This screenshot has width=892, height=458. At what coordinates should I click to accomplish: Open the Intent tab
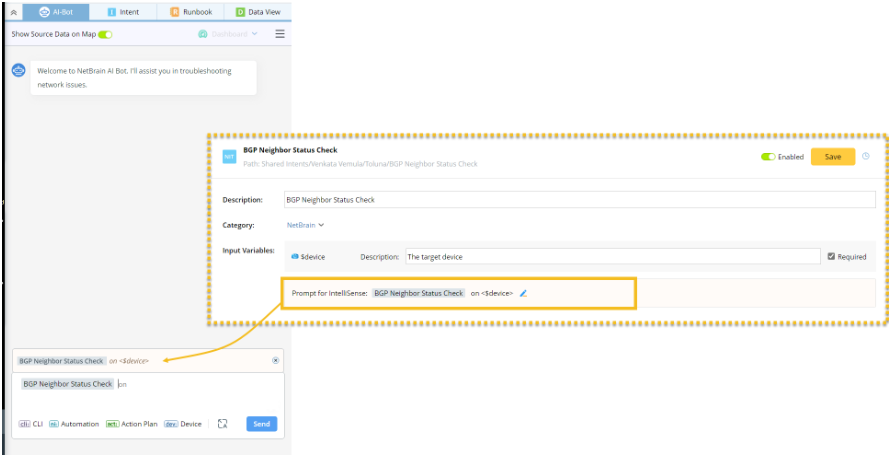click(123, 12)
